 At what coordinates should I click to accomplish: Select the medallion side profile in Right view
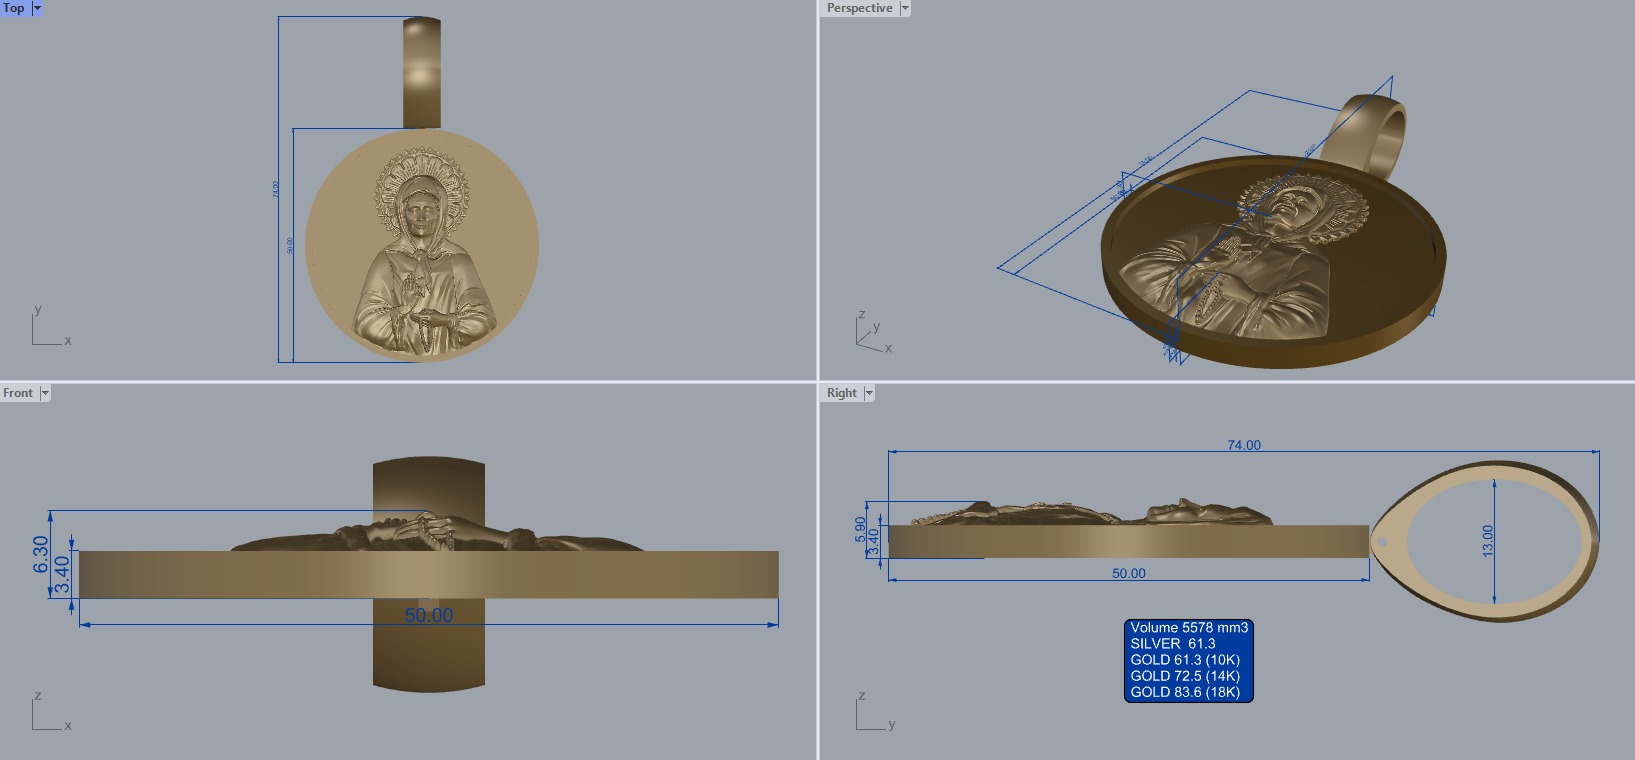coord(1129,541)
